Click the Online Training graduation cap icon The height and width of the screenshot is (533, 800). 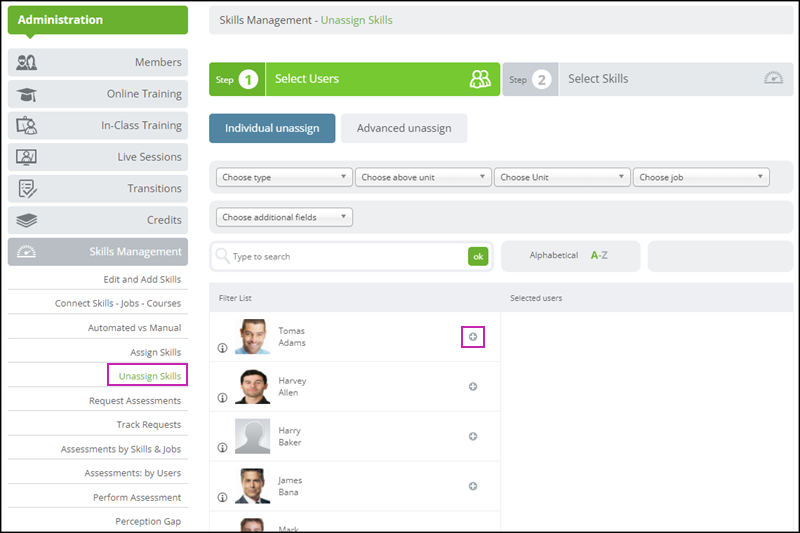coord(27,94)
